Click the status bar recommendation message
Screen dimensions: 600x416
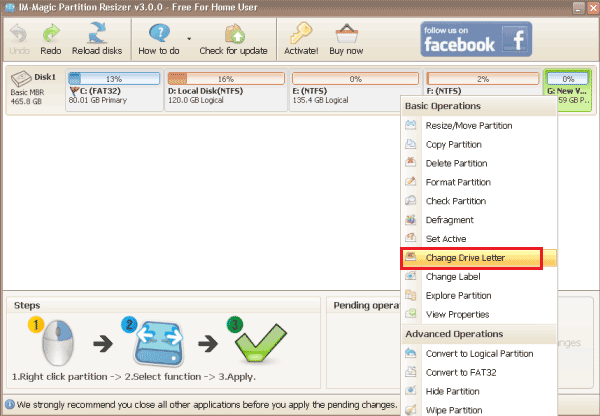[x=207, y=405]
